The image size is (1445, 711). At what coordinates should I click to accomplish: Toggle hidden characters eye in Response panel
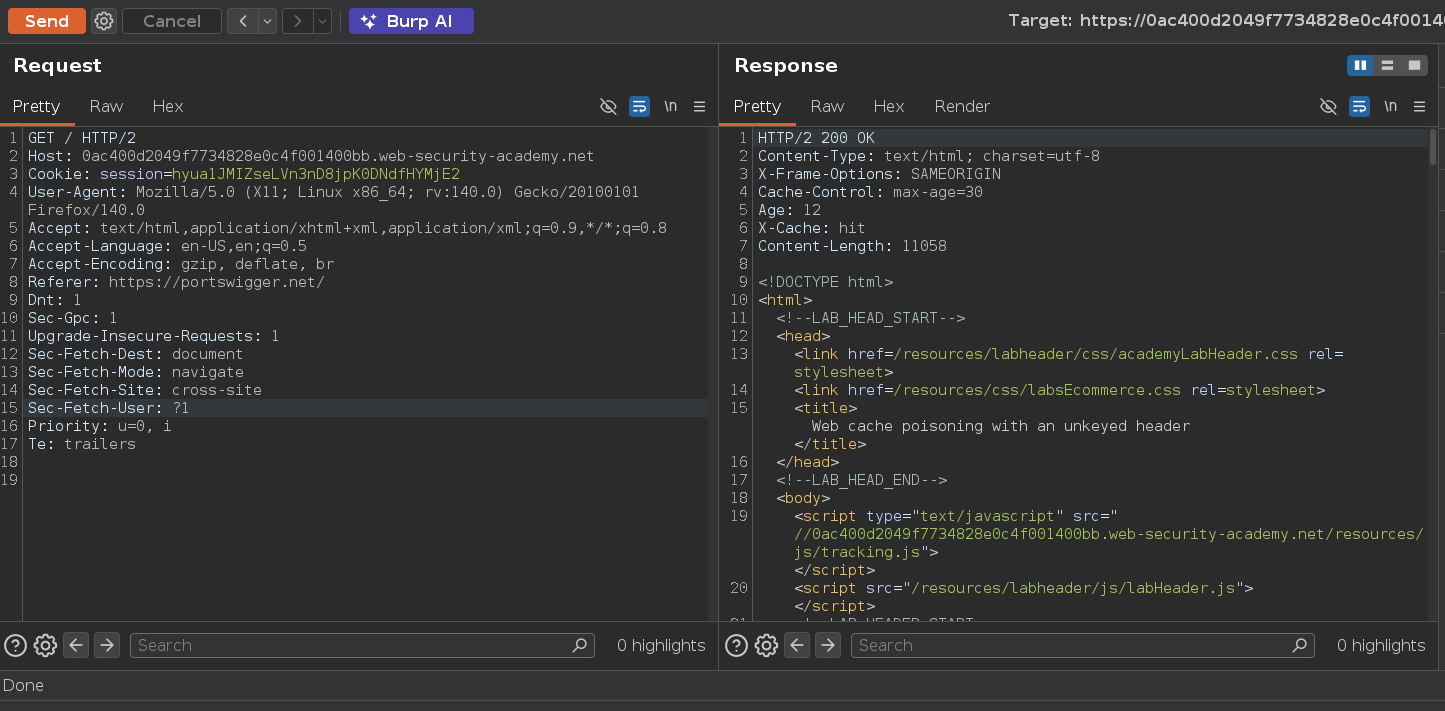1328,106
